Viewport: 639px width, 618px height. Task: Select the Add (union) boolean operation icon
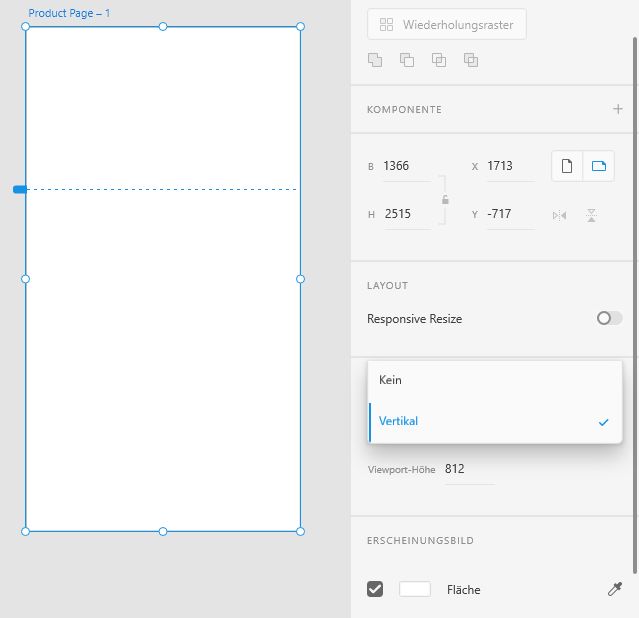375,60
